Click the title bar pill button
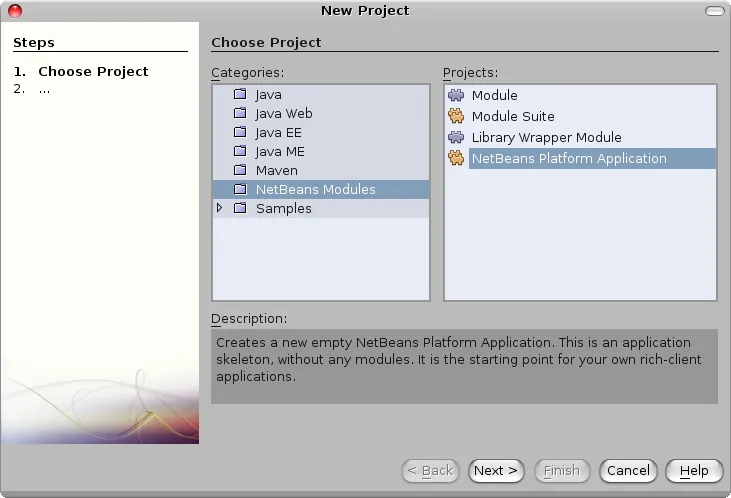 pyautogui.click(x=715, y=11)
